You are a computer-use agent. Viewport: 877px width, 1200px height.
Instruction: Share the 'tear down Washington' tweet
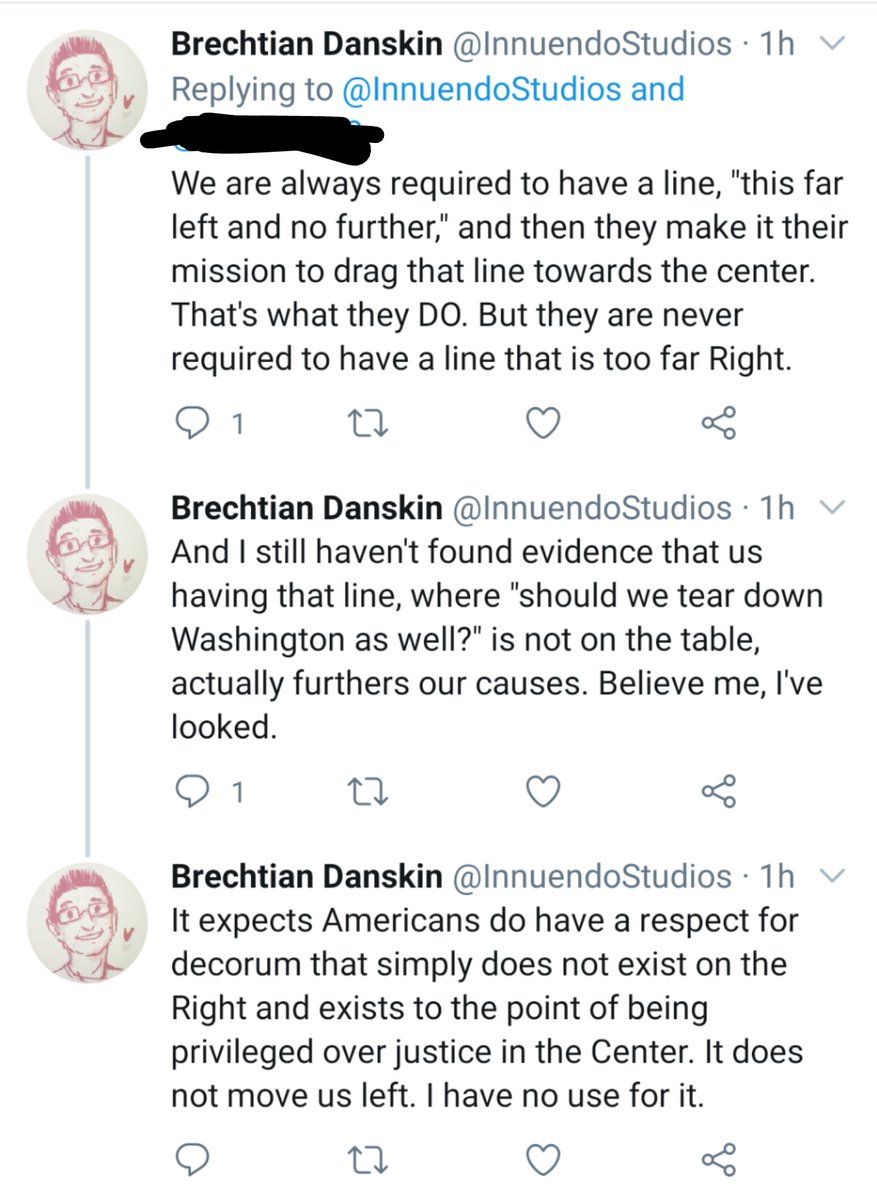pyautogui.click(x=718, y=791)
